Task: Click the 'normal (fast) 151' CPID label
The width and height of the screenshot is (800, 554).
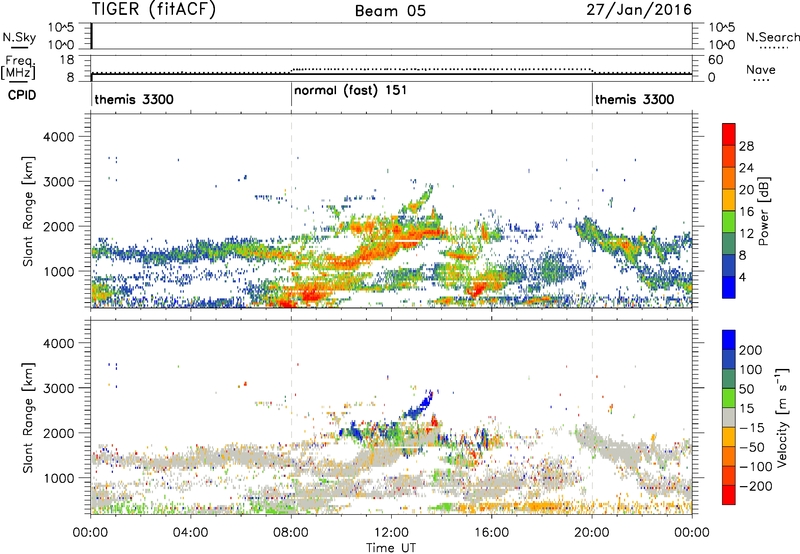Action: click(351, 91)
